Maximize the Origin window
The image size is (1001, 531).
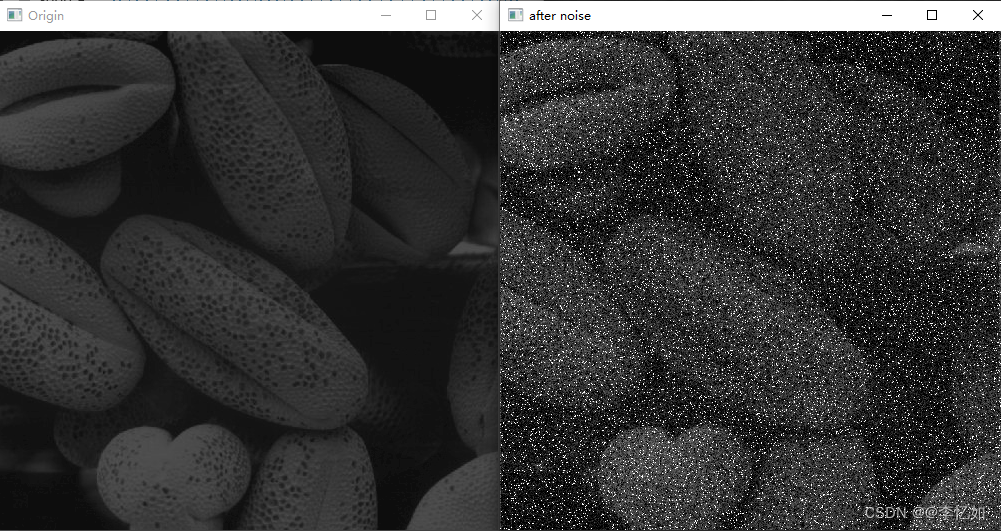(431, 15)
